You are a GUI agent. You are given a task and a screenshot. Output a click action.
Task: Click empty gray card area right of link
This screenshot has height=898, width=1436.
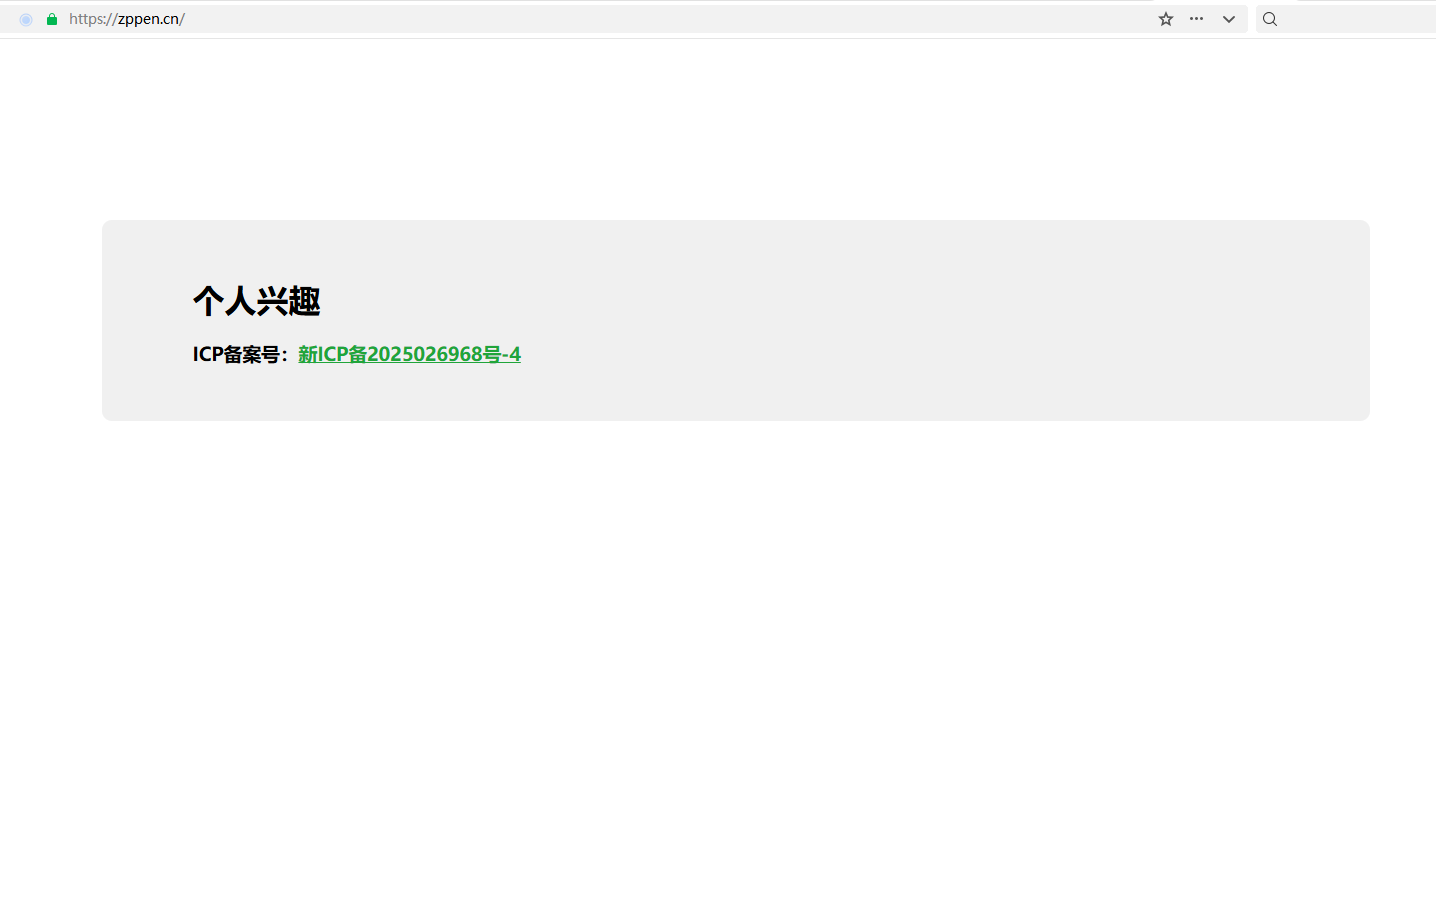940,354
